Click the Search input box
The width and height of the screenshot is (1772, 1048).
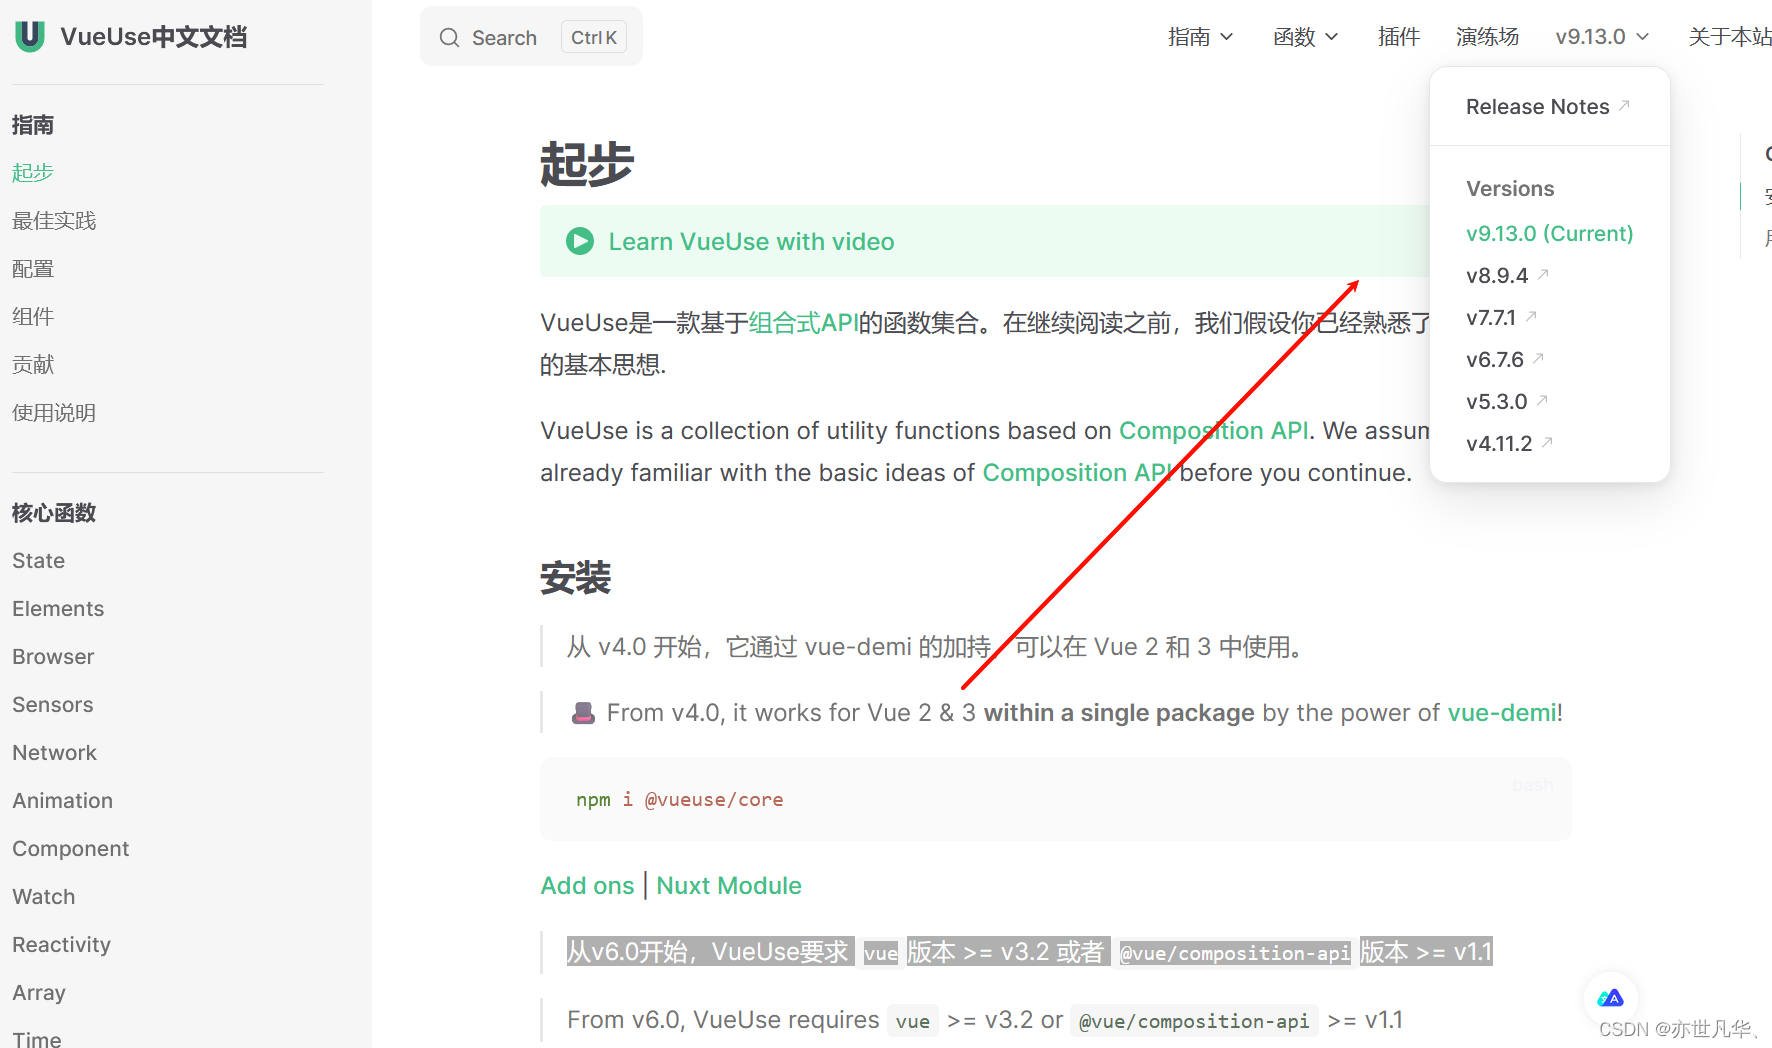pyautogui.click(x=531, y=37)
